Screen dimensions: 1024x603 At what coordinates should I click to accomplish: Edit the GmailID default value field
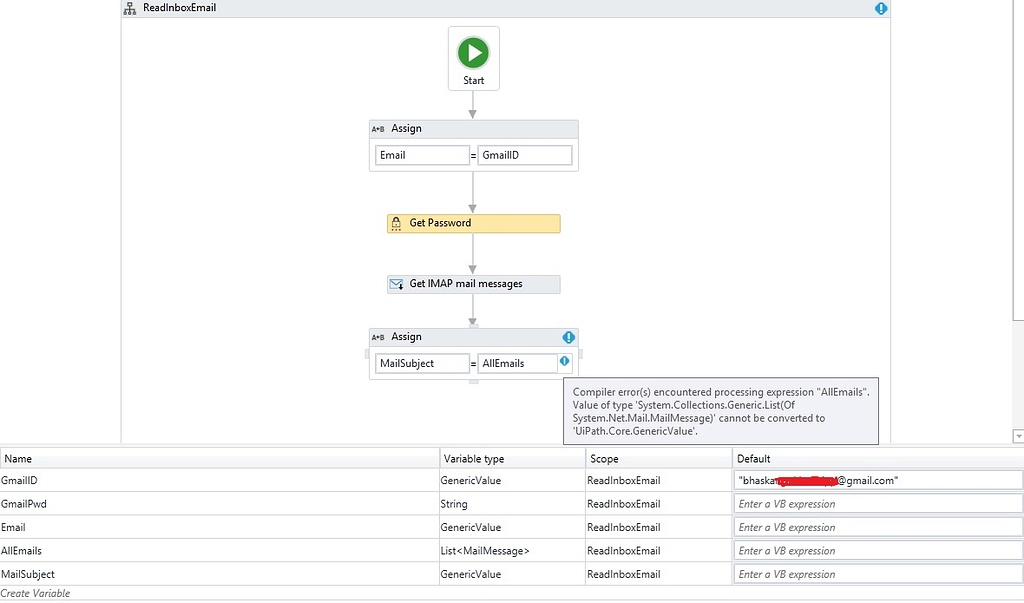[x=877, y=479]
